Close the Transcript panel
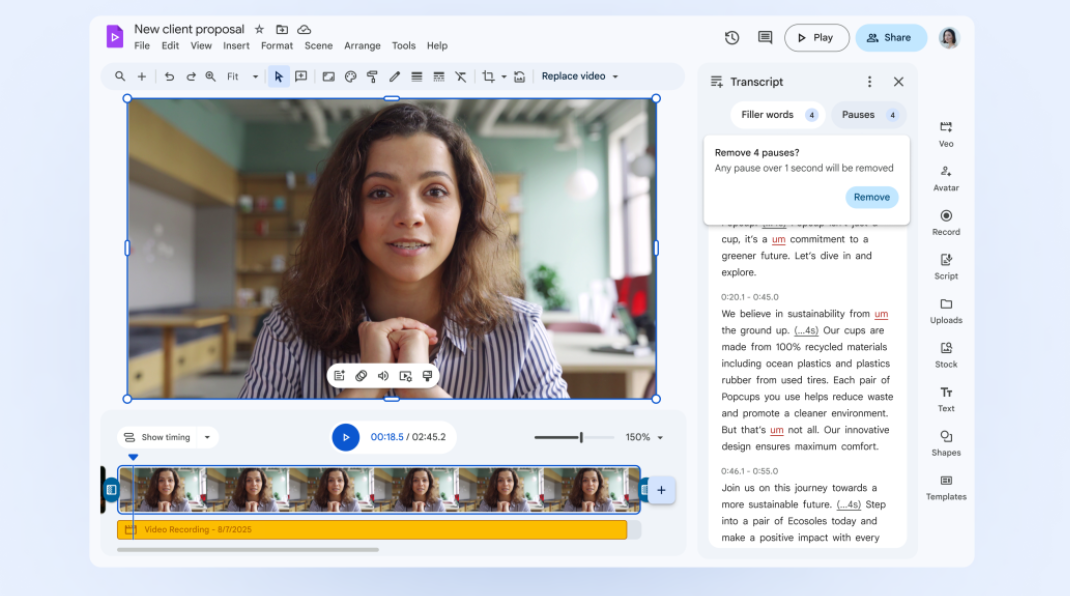 [898, 82]
